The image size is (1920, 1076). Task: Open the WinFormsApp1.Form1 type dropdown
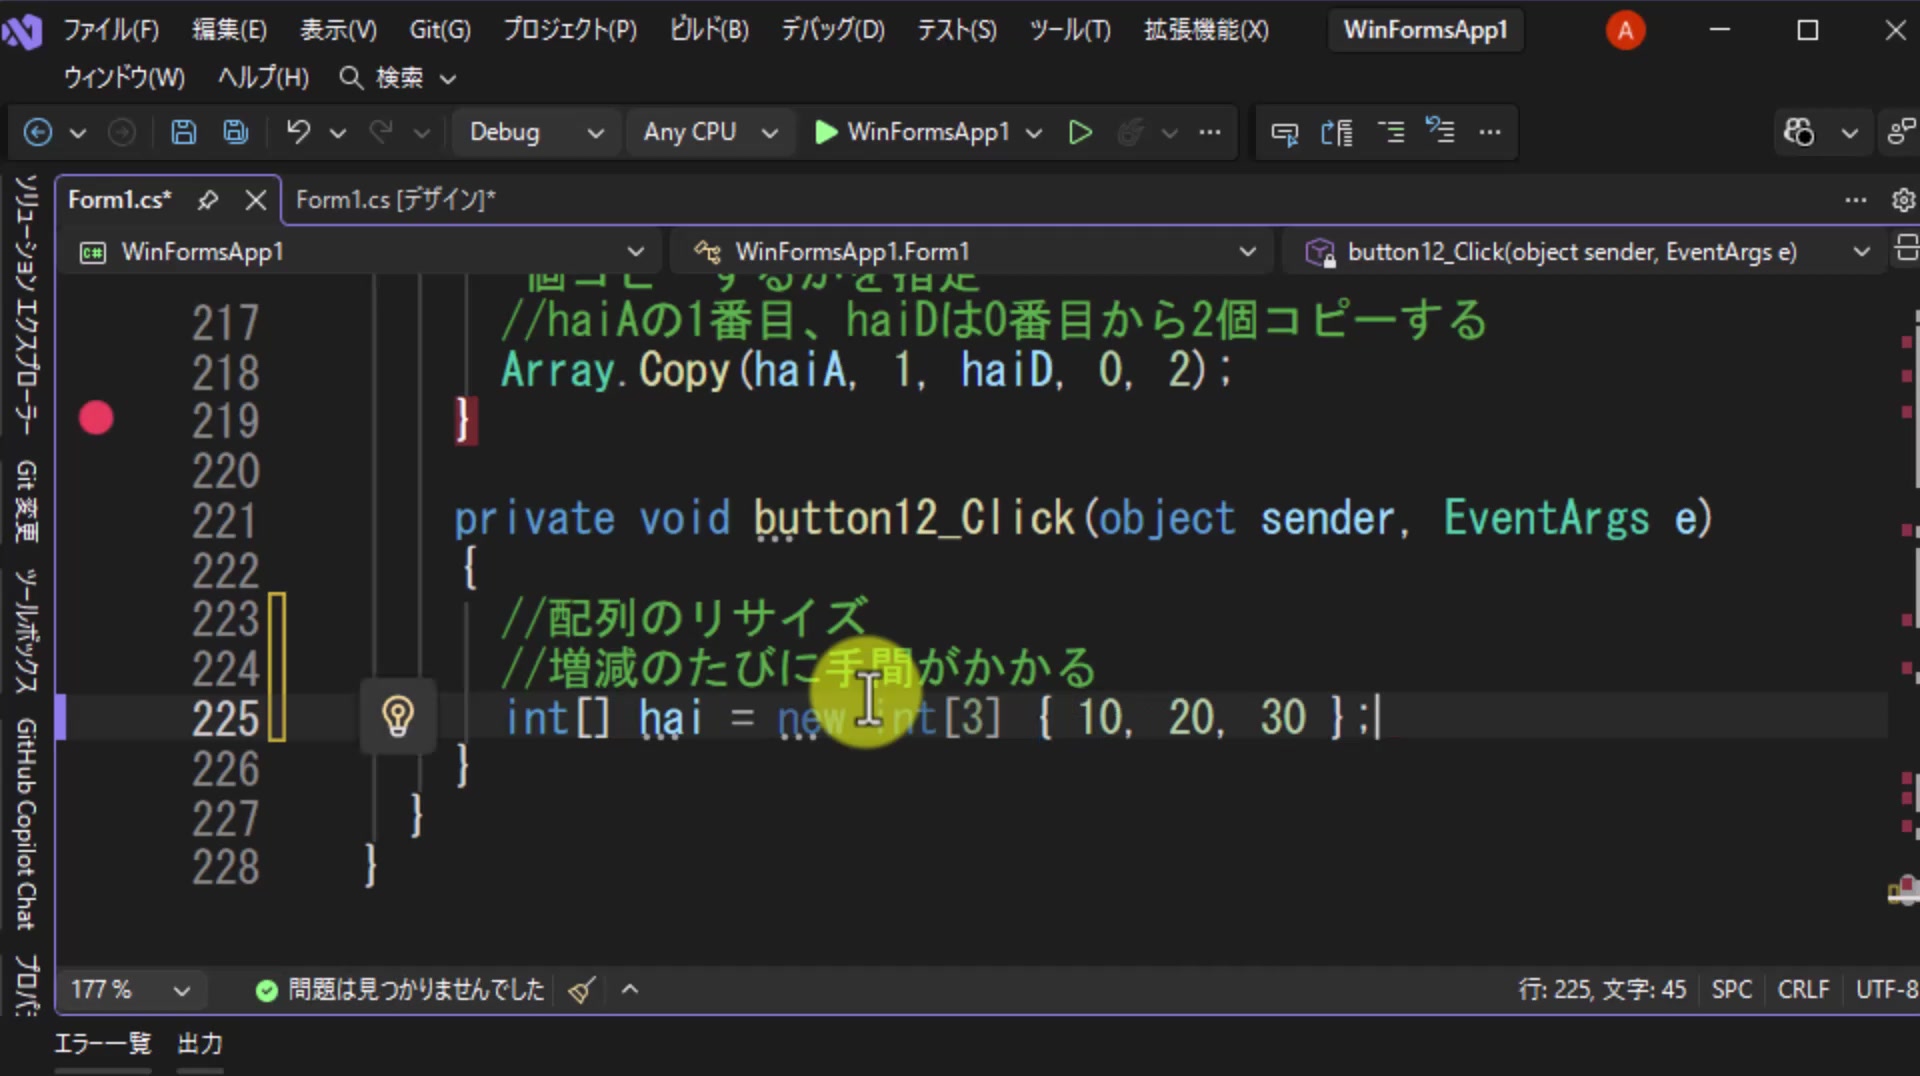pos(974,252)
